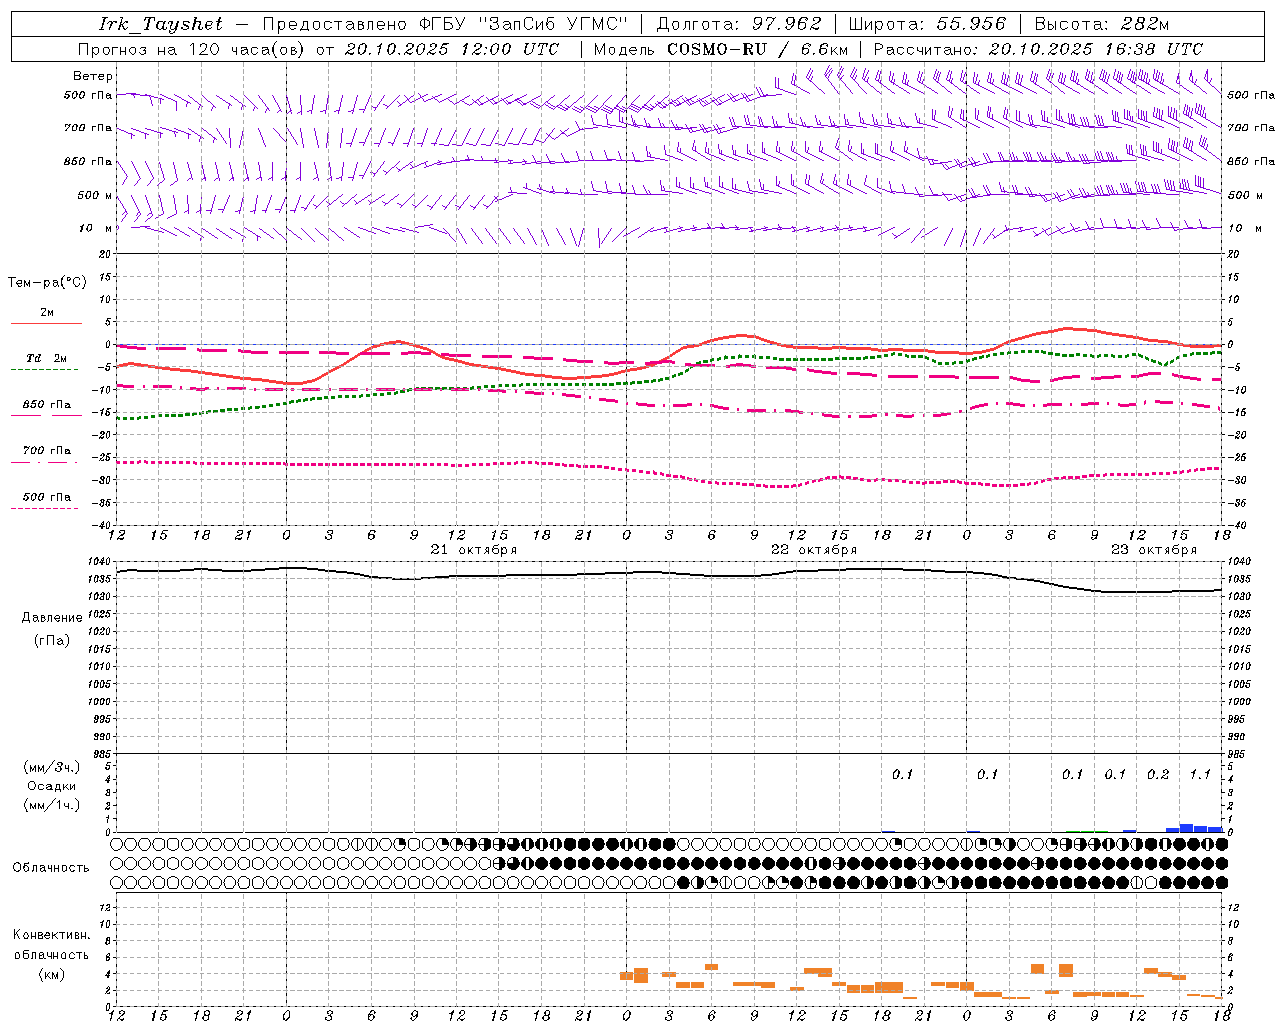Viewport: 1280px width, 1024px height.
Task: Click the Рассчитано: 20.10.2025 16:38 UTC text
Action: click(x=1038, y=49)
